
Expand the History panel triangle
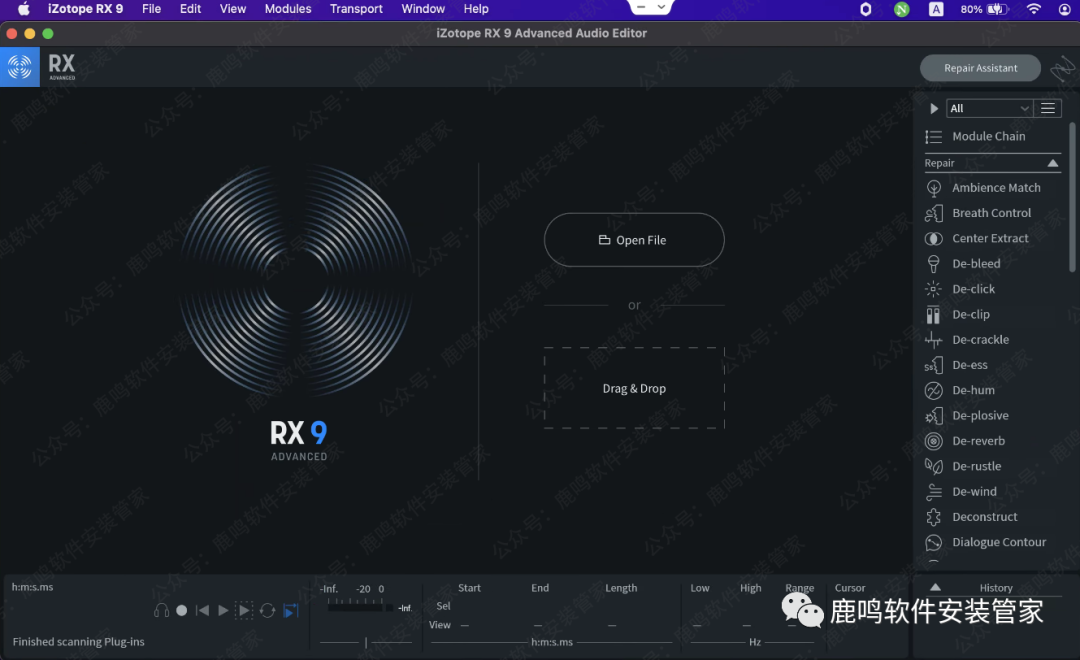[935, 588]
